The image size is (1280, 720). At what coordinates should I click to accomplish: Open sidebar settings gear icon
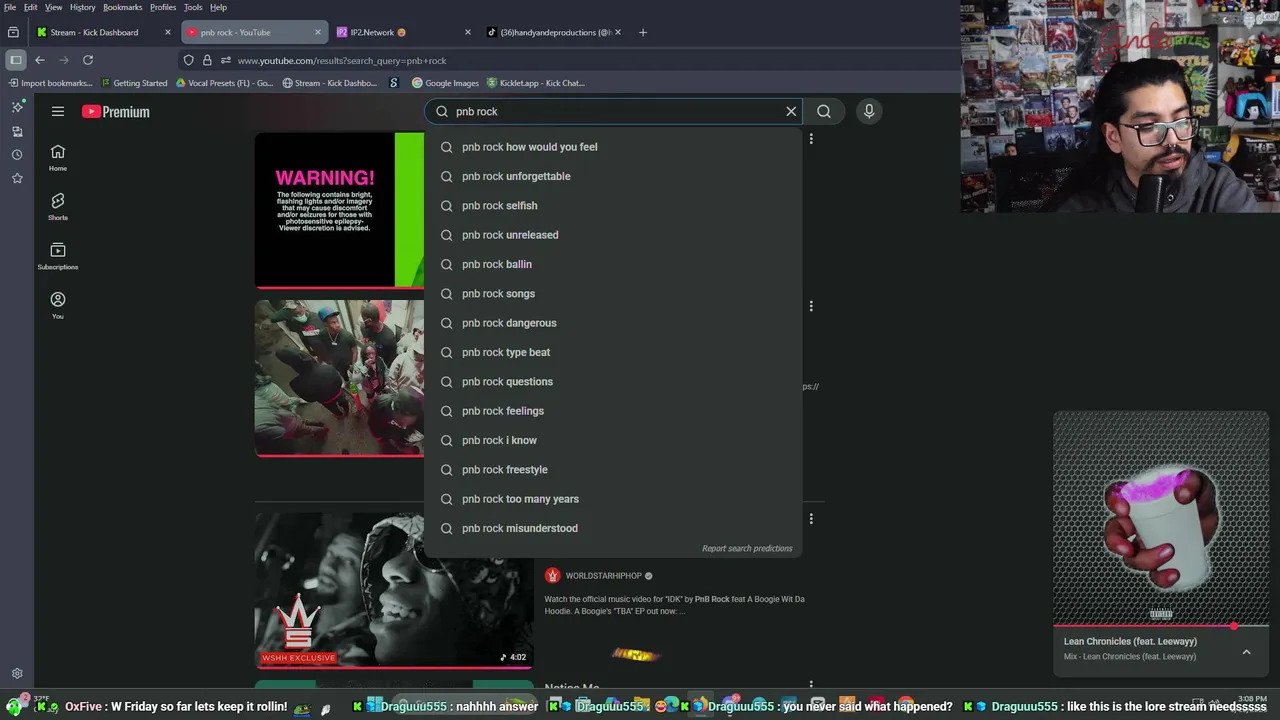[17, 674]
